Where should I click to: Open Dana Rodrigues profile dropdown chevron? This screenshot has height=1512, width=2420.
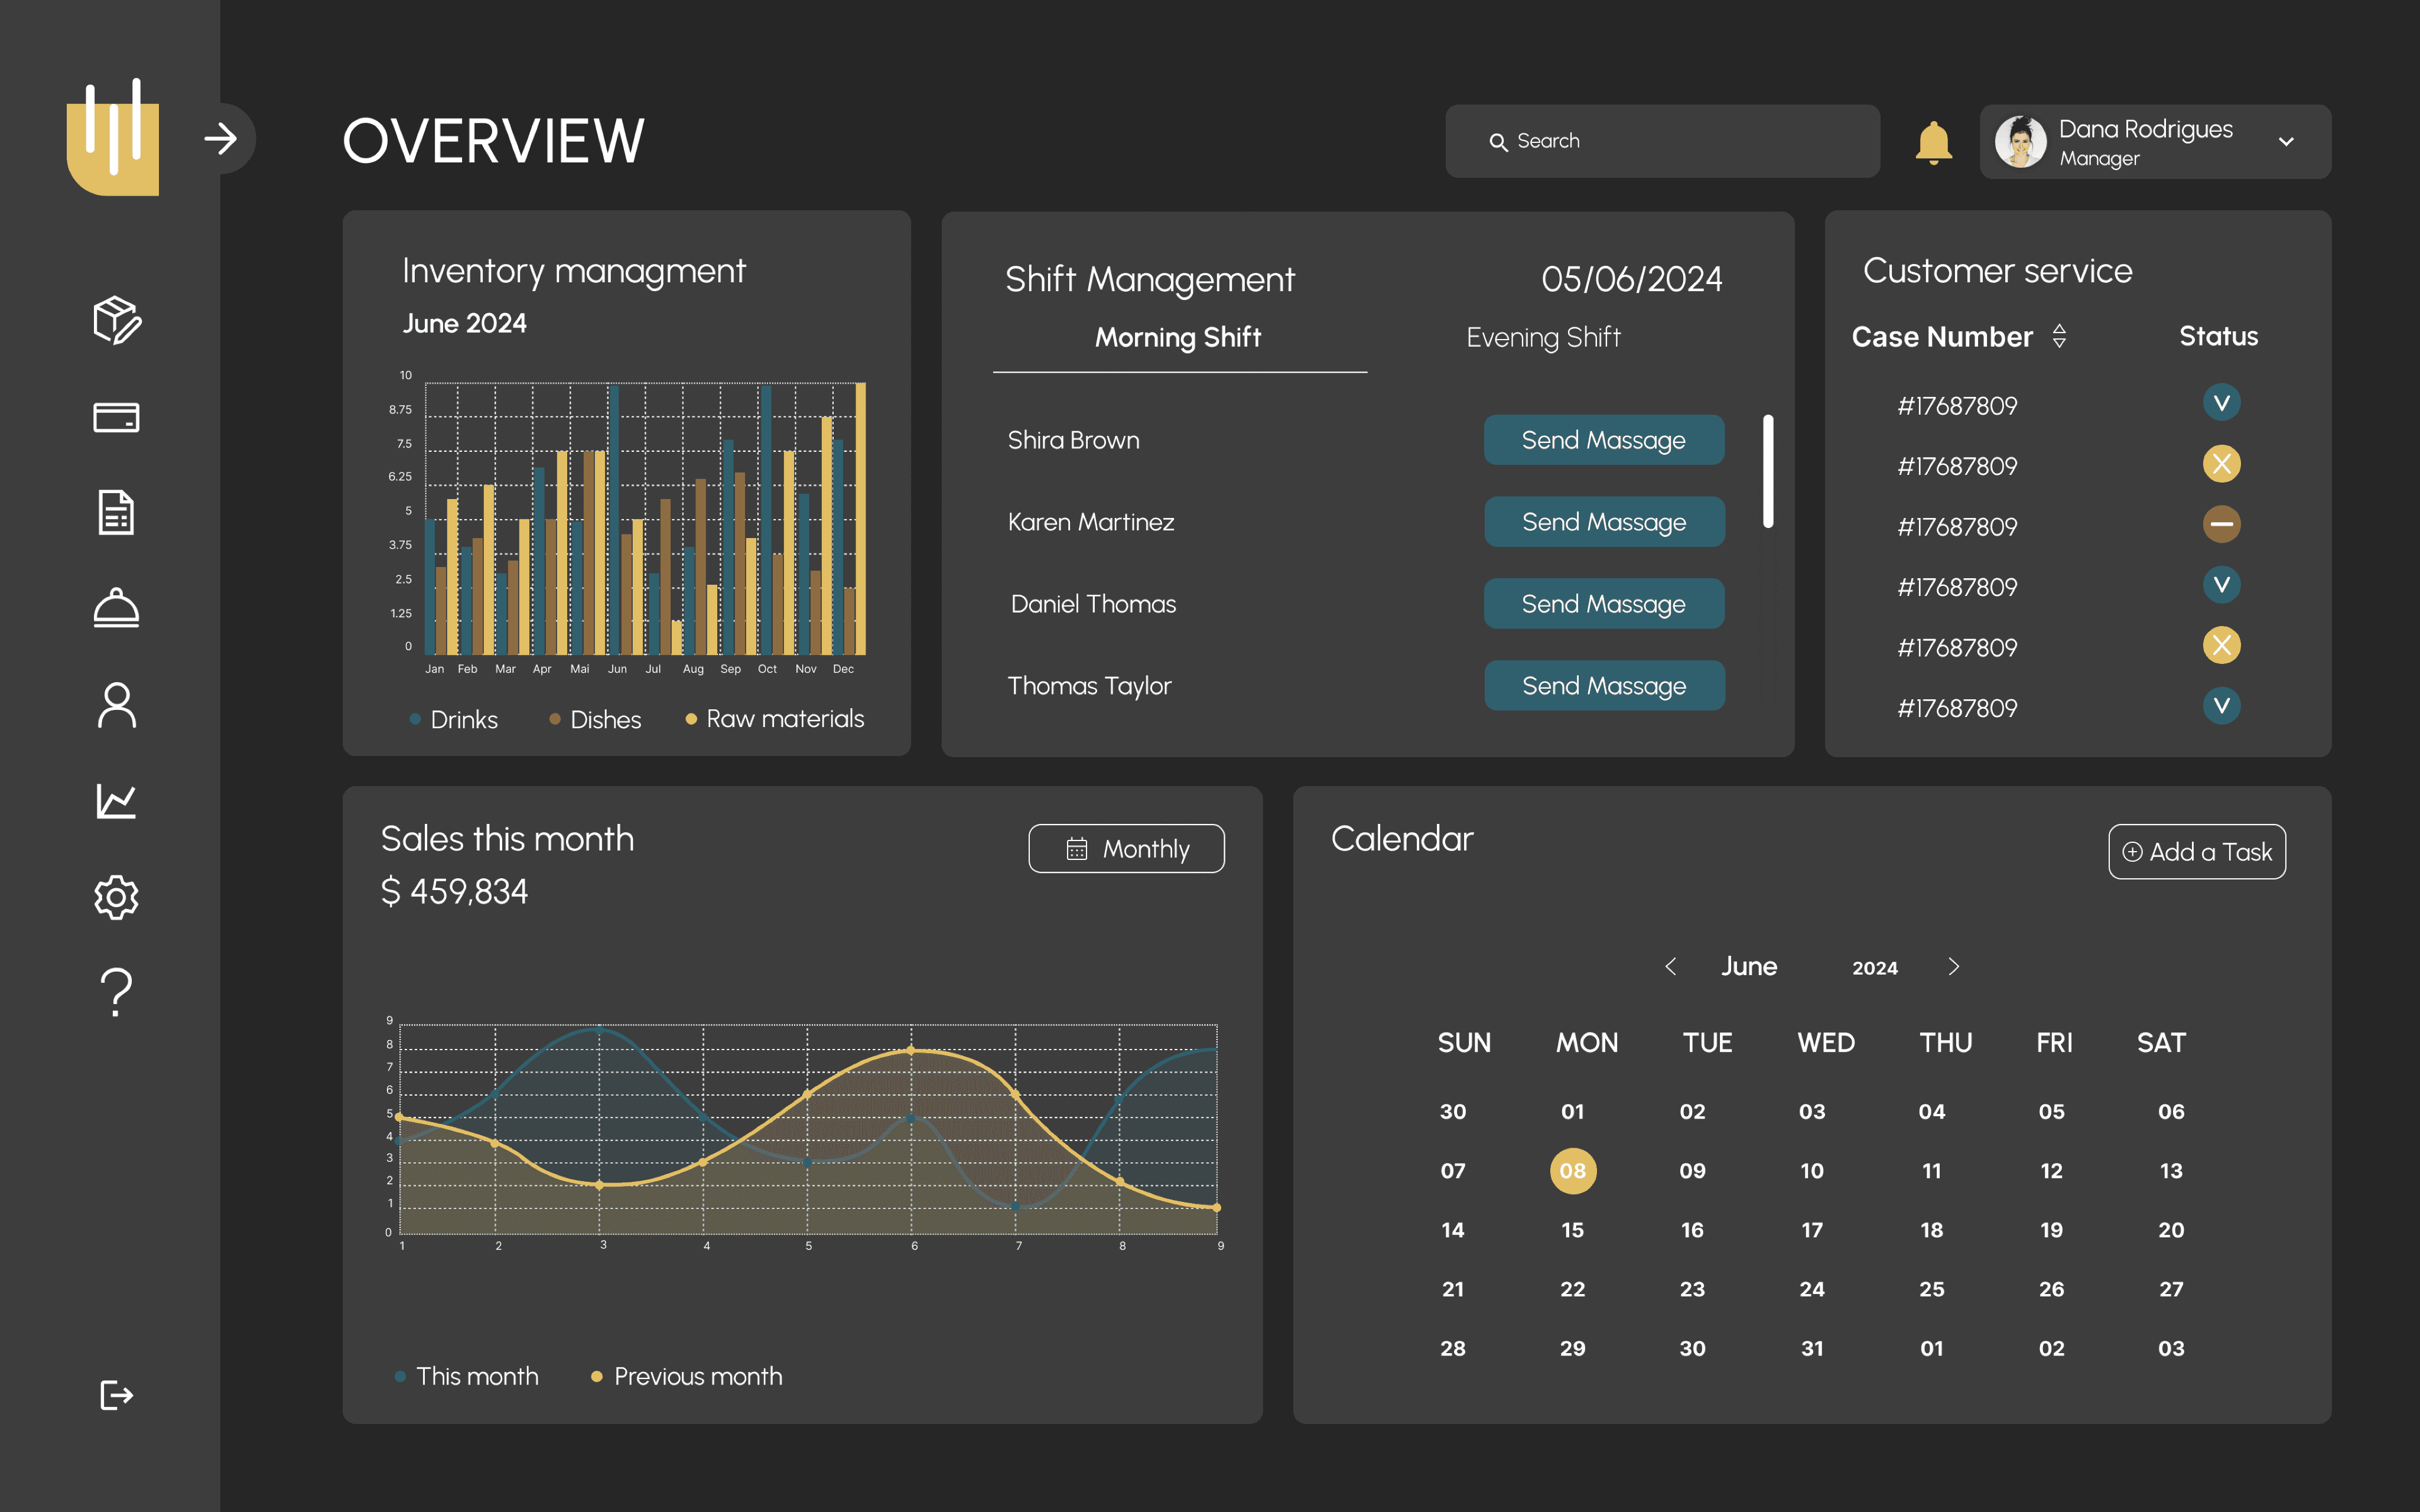click(2286, 142)
